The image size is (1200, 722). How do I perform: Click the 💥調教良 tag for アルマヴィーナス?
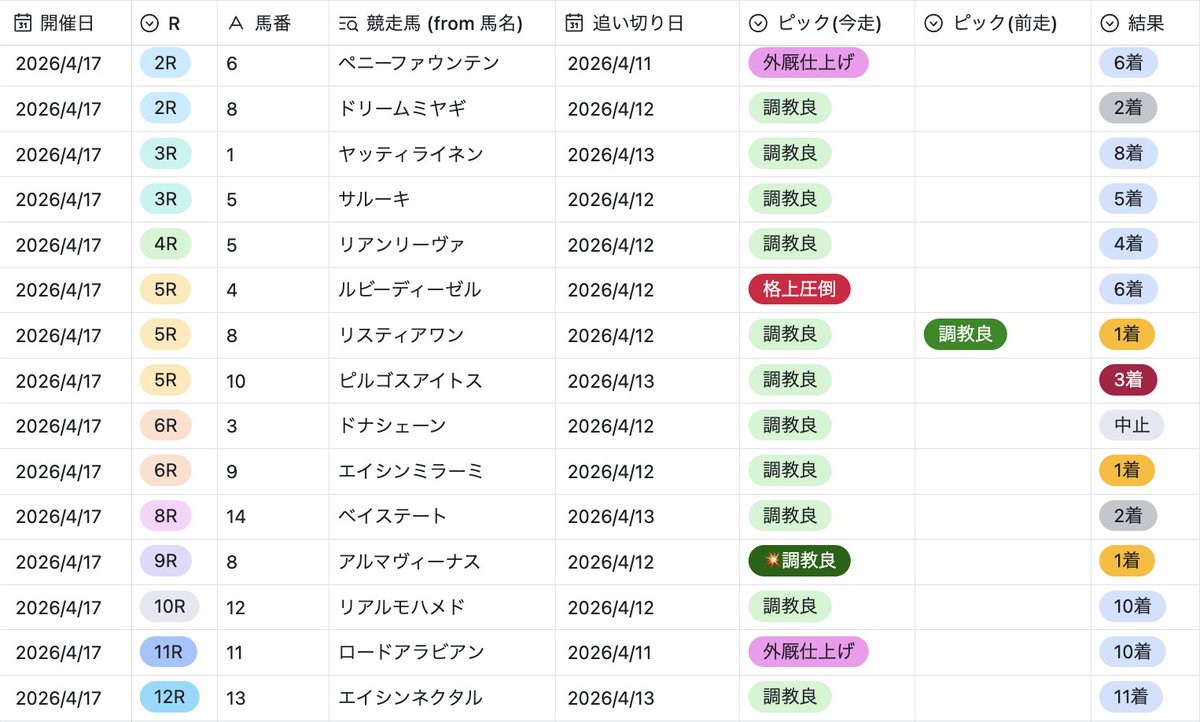coord(799,561)
